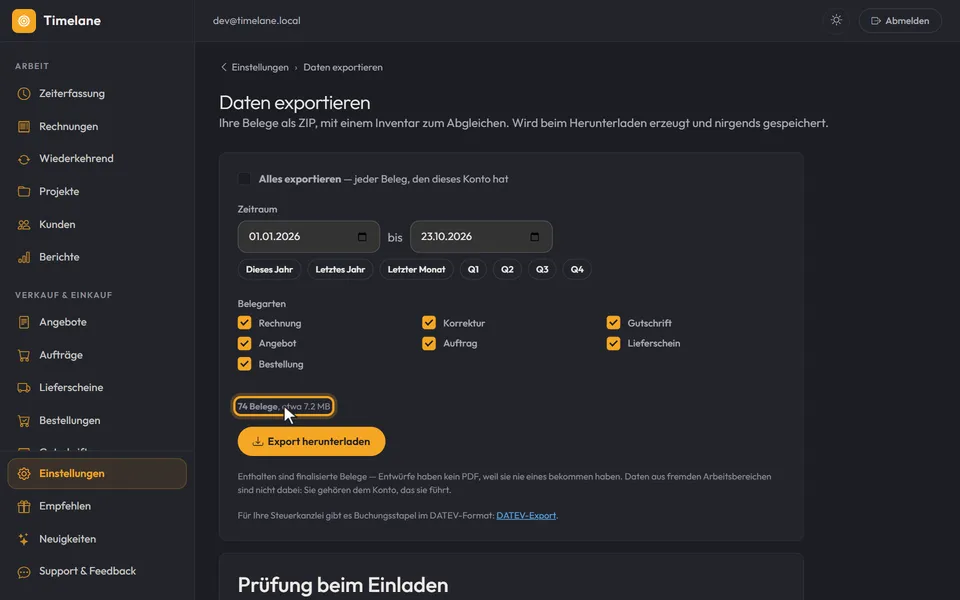Uncheck the Lieferschein document type
The height and width of the screenshot is (600, 960).
click(x=613, y=343)
